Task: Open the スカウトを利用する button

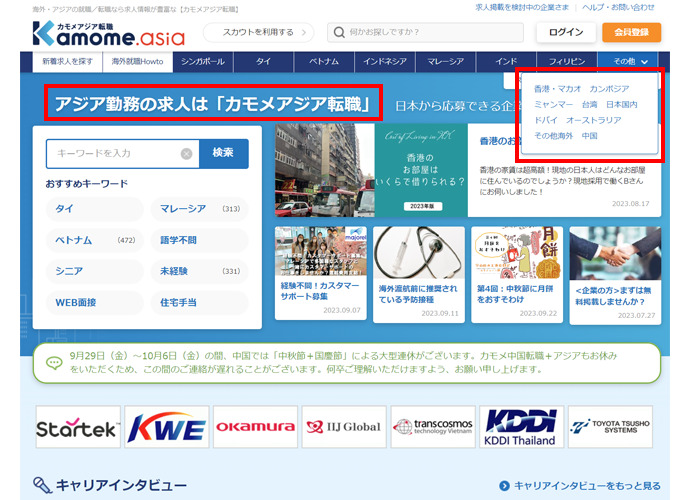Action: pos(258,32)
